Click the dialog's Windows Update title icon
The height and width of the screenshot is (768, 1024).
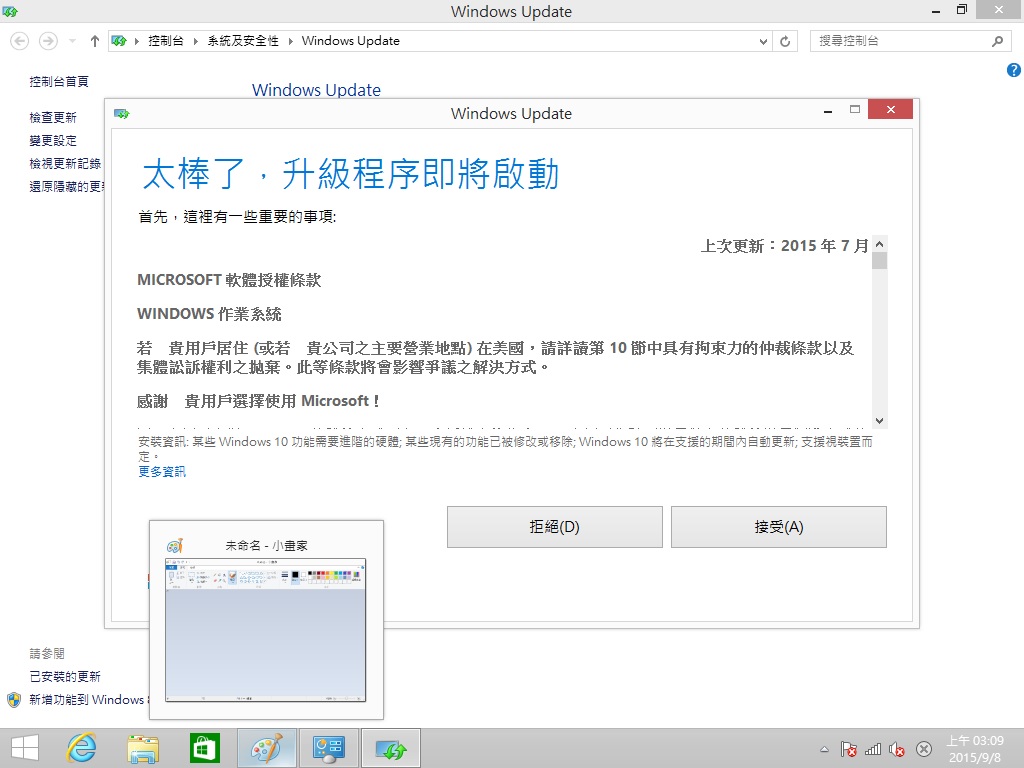click(x=121, y=114)
